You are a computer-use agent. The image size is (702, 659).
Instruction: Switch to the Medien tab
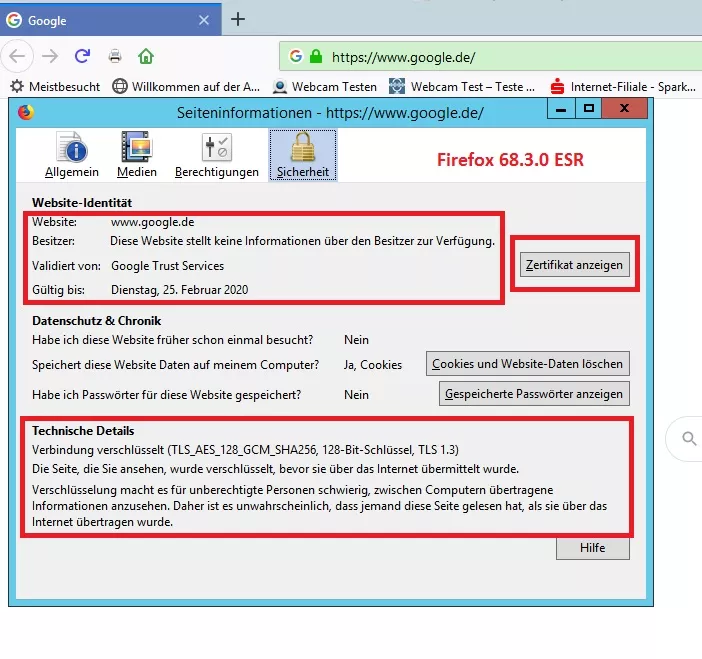(137, 155)
